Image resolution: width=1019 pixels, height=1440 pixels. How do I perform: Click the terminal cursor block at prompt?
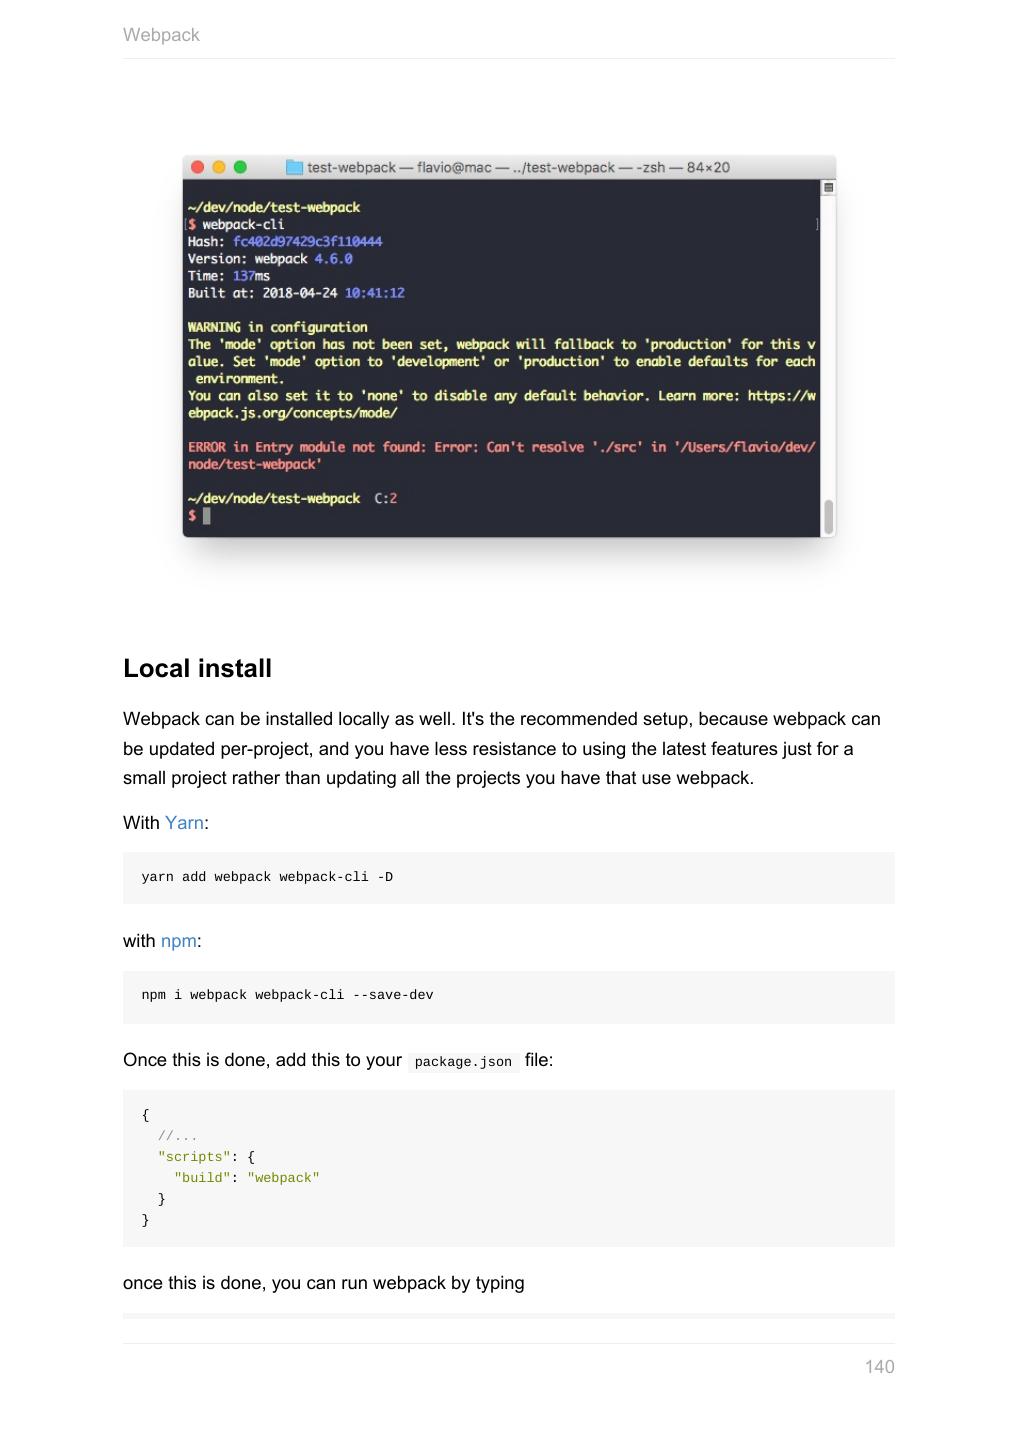(207, 516)
